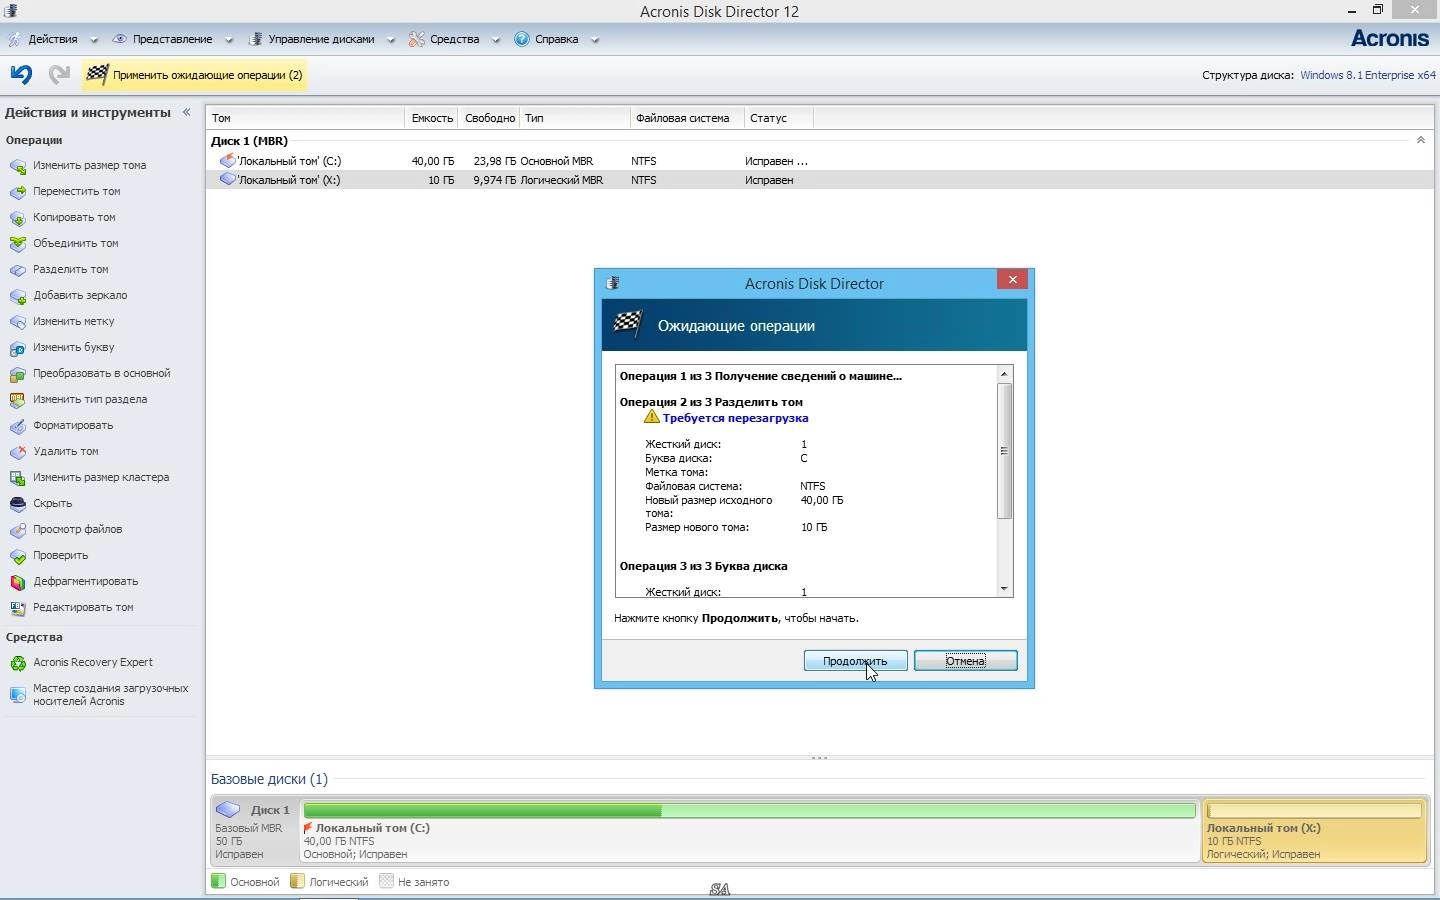Click scroll-down arrow in pending operations list
This screenshot has width=1440, height=900.
click(x=1004, y=589)
